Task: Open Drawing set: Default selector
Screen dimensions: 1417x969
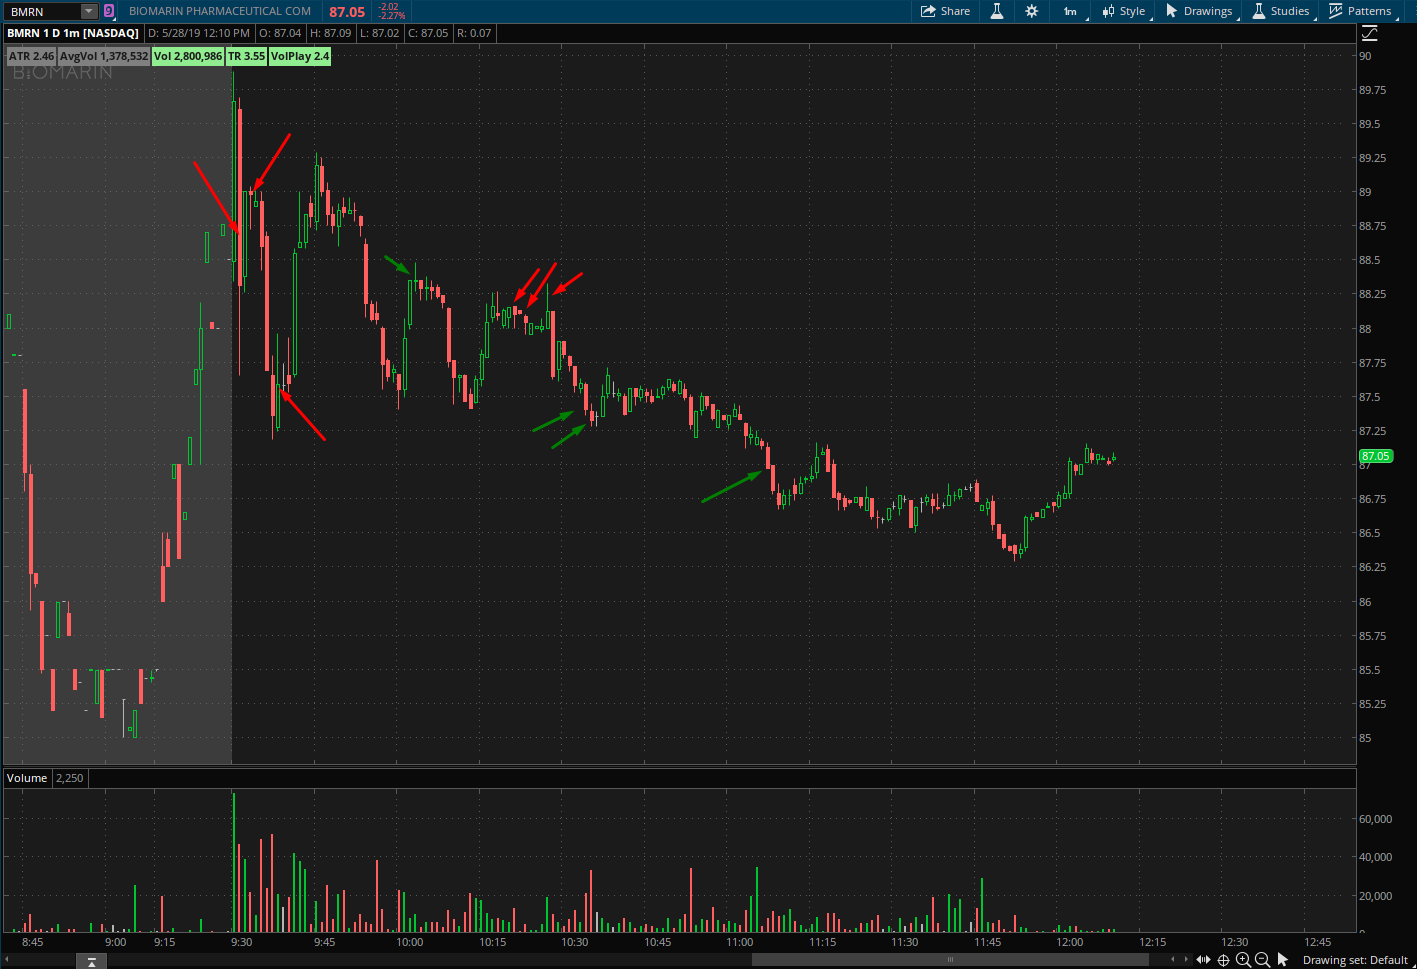Action: (1355, 960)
